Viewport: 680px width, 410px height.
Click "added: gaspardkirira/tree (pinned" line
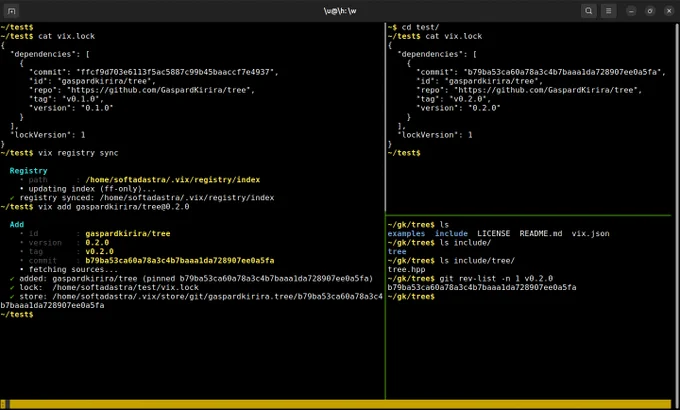coord(191,279)
